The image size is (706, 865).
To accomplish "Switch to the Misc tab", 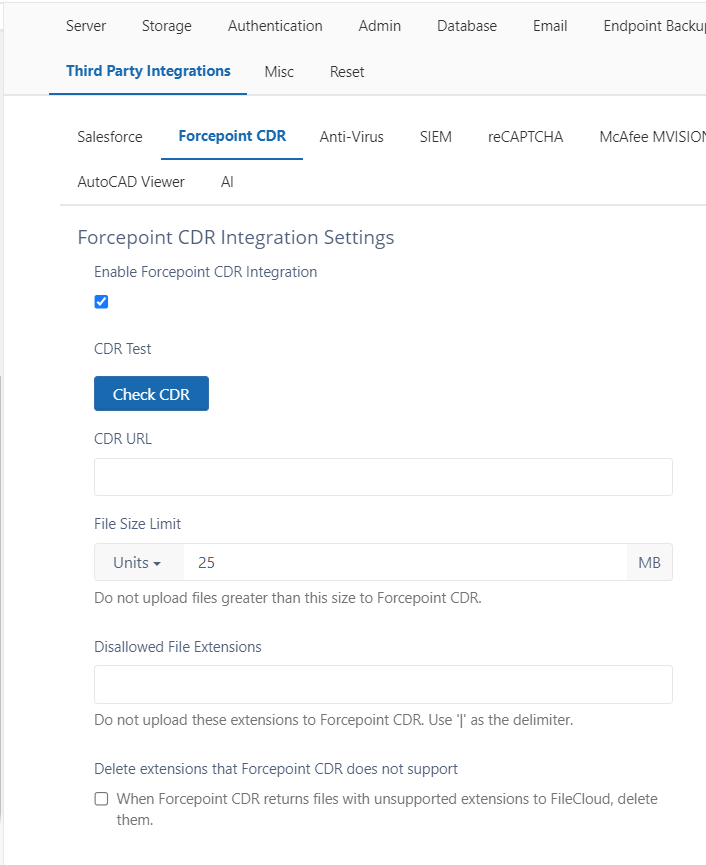I will (x=279, y=72).
